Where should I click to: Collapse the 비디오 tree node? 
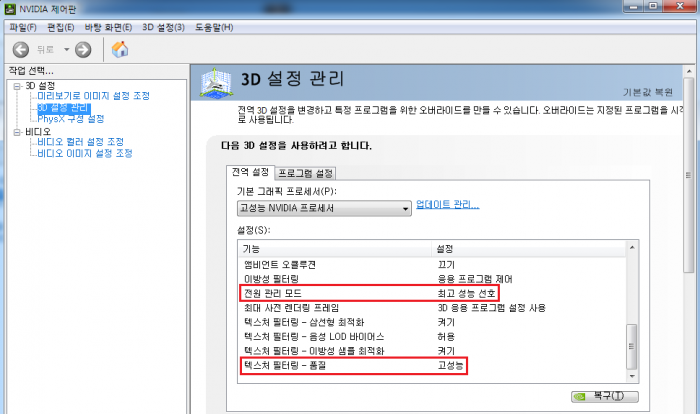click(17, 132)
